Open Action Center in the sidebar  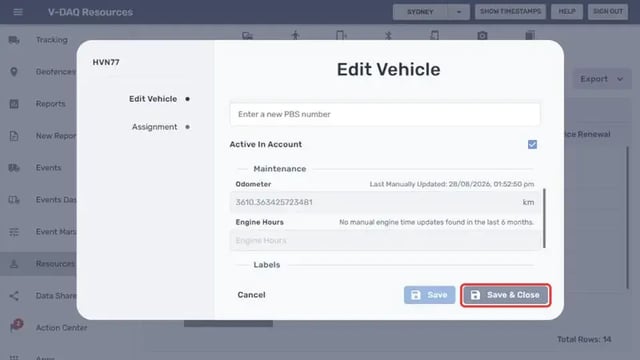61,327
